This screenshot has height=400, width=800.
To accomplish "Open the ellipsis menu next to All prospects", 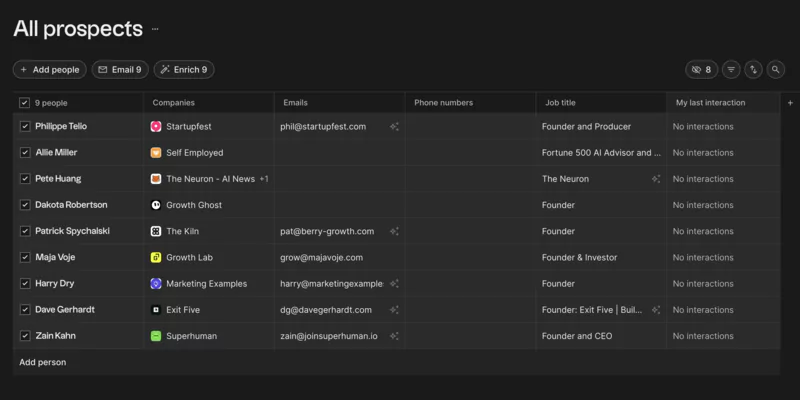I will (x=155, y=29).
